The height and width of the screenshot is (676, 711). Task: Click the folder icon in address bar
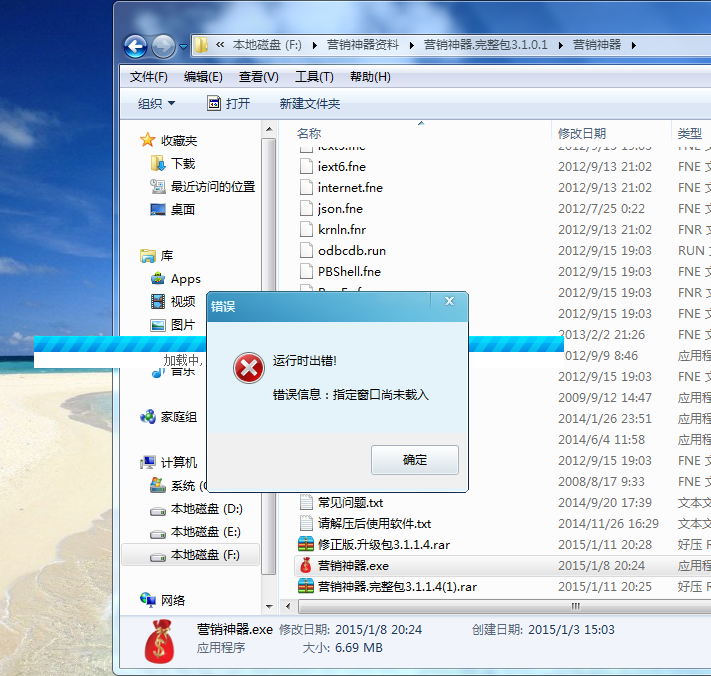point(201,45)
